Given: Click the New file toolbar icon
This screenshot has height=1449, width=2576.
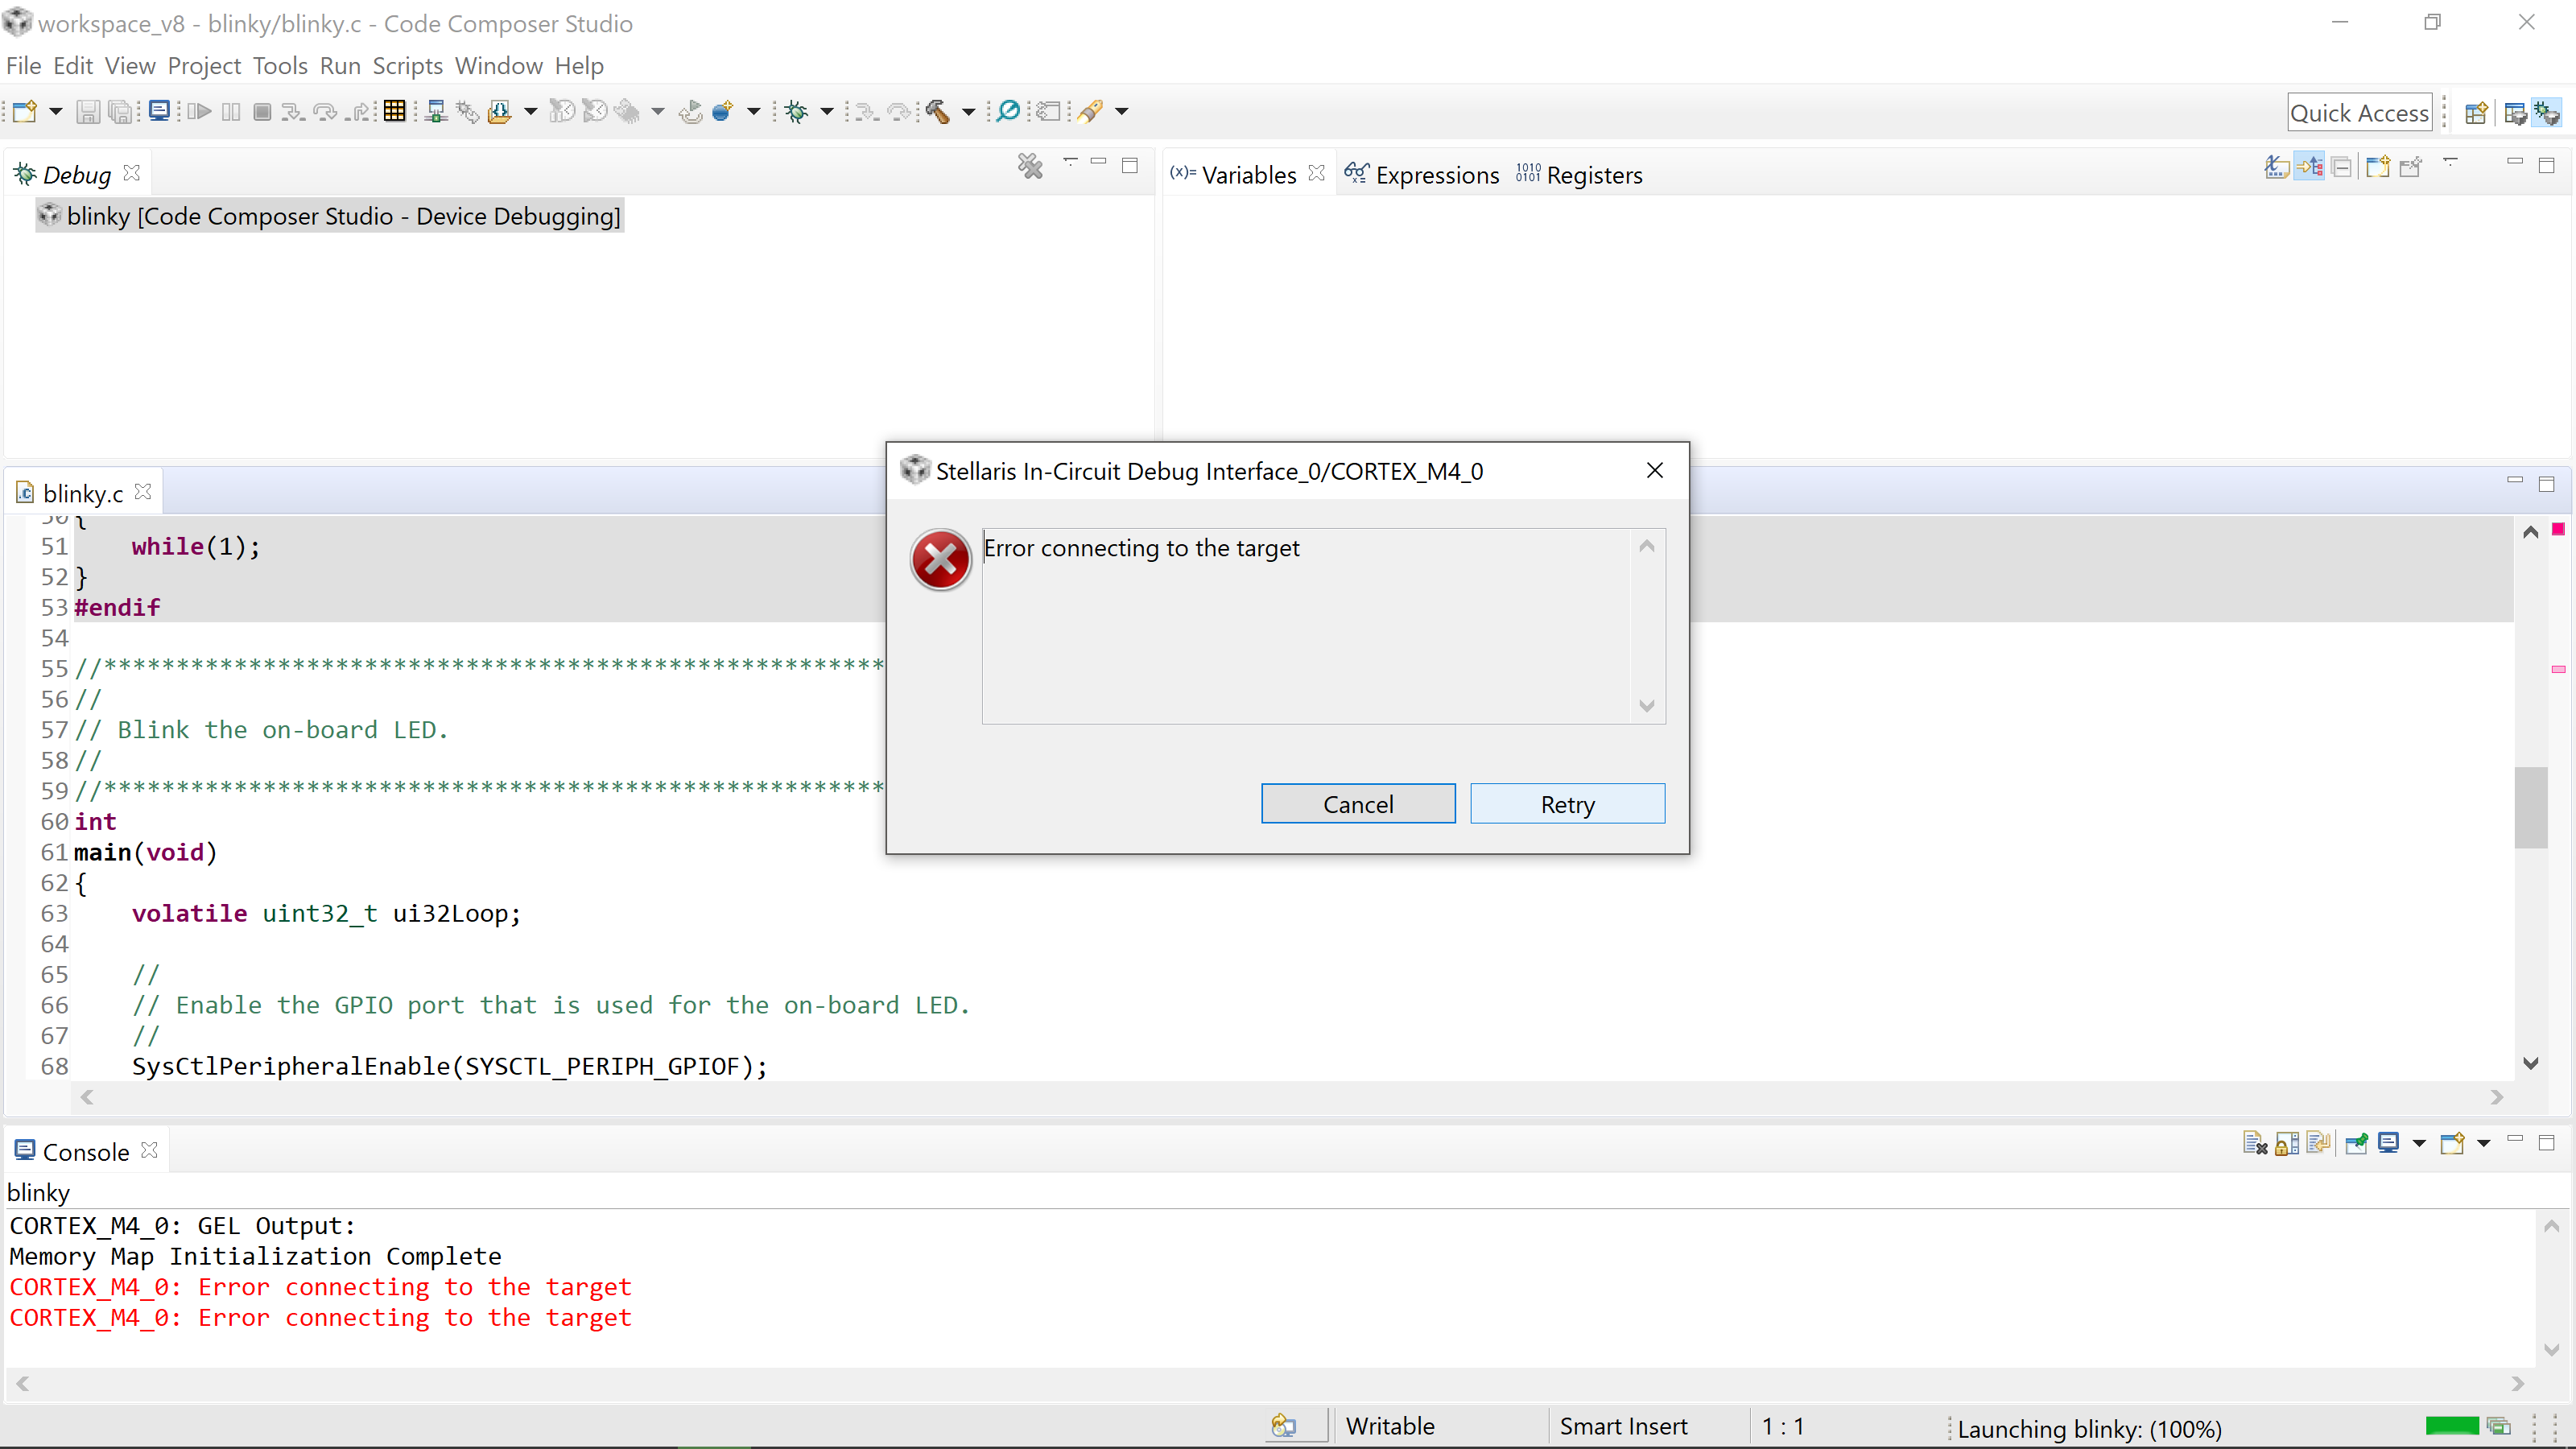Looking at the screenshot, I should pos(25,111).
